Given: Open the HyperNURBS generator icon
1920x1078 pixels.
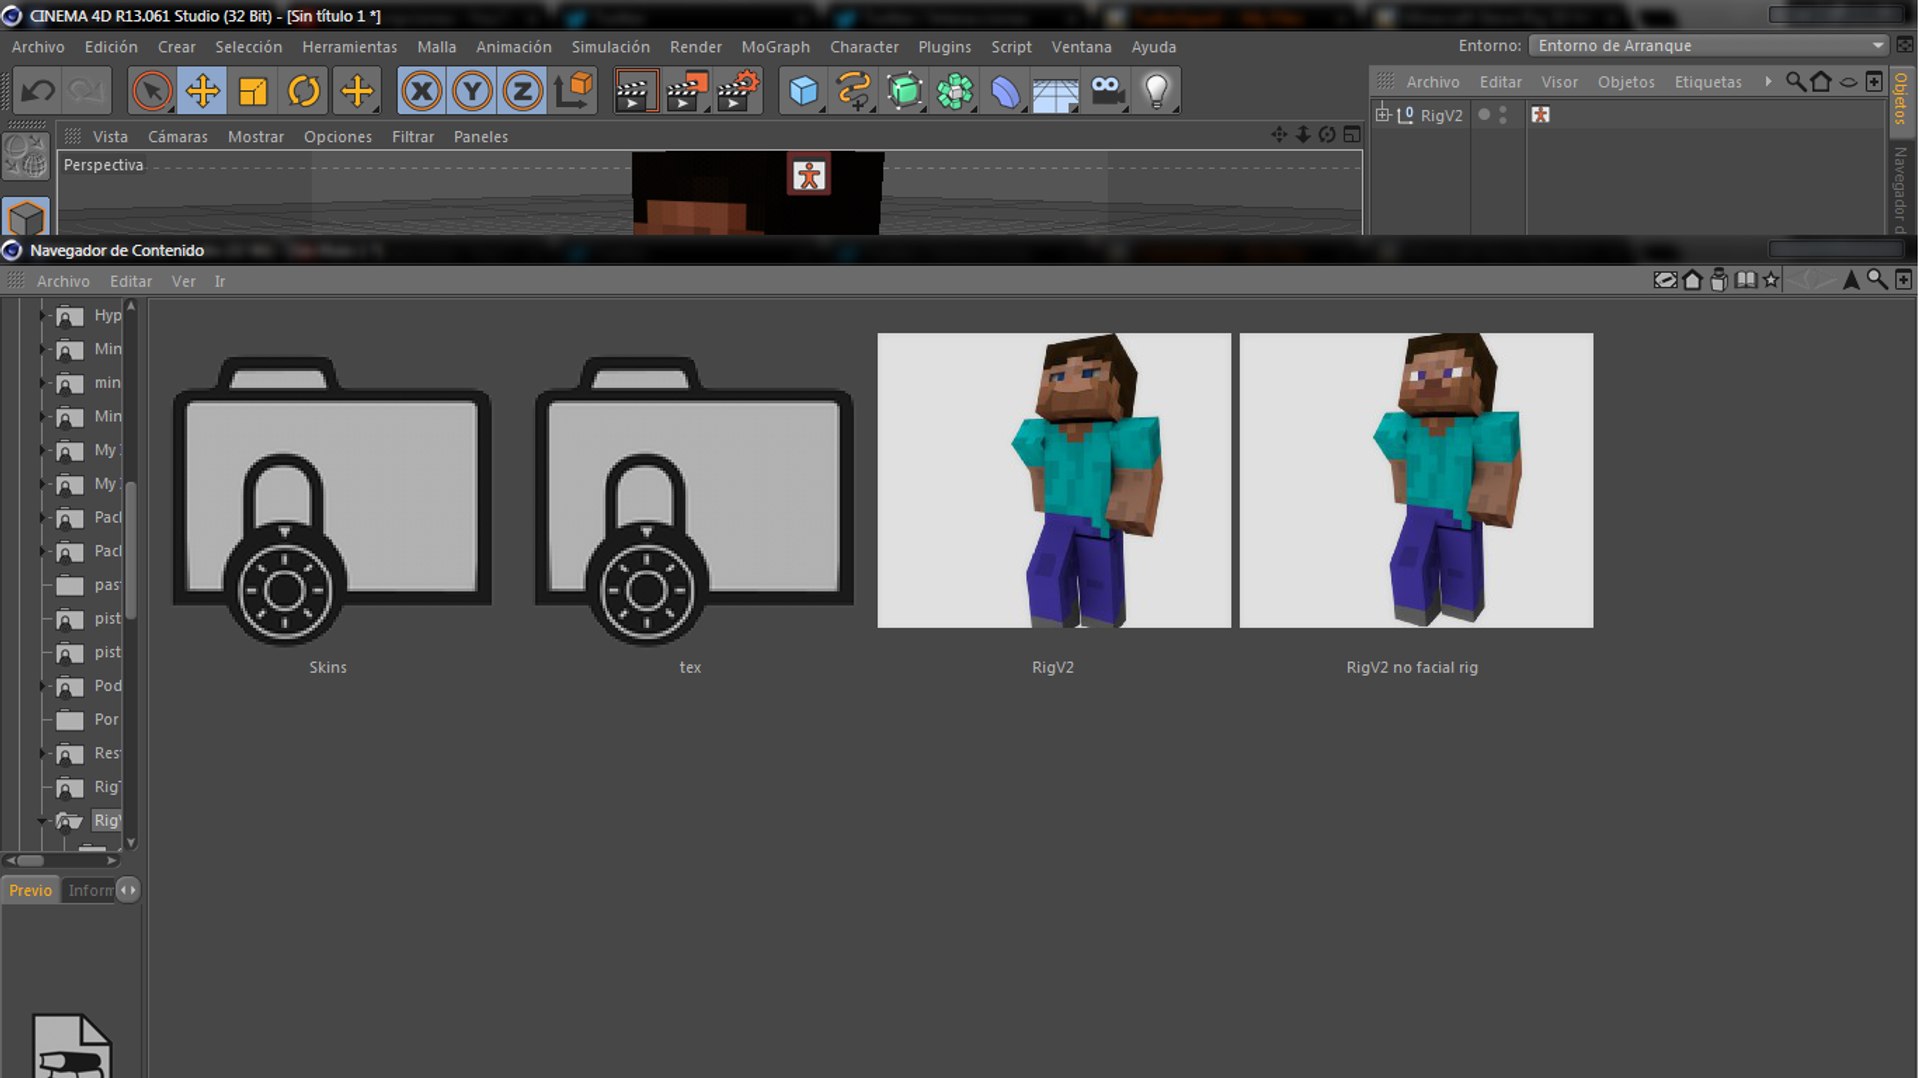Looking at the screenshot, I should pos(905,91).
